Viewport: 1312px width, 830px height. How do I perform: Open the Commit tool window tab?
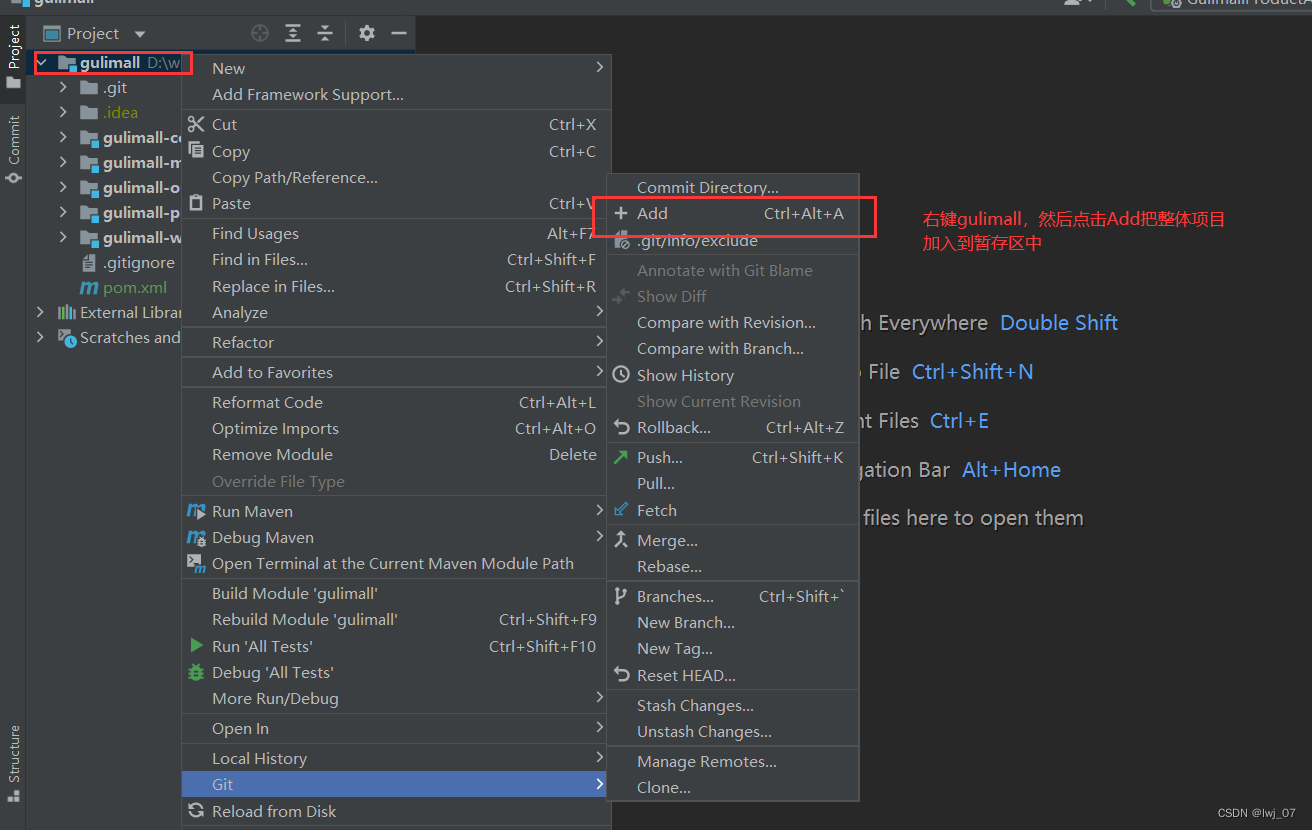[13, 150]
